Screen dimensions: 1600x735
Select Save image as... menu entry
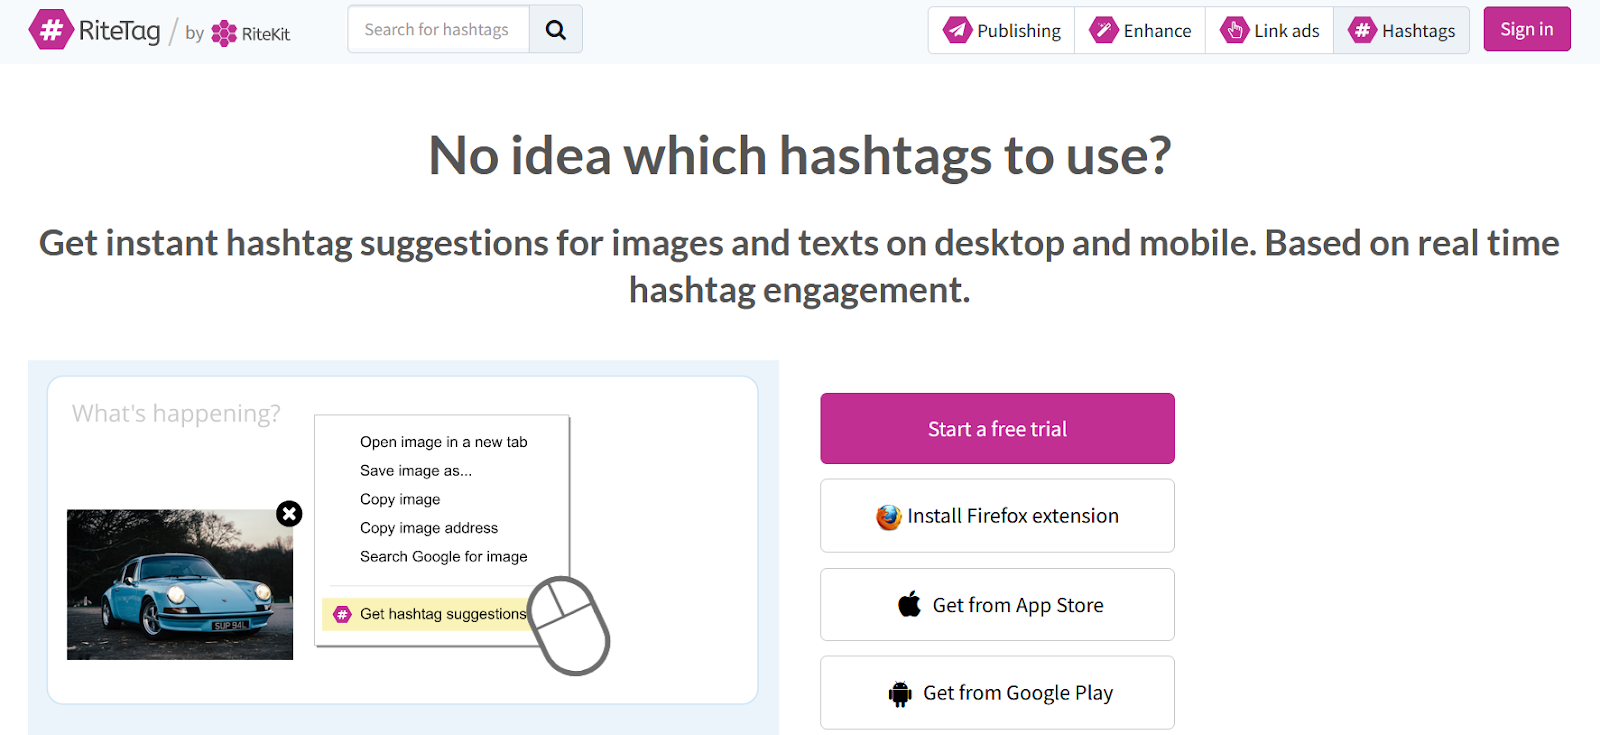[x=416, y=471]
